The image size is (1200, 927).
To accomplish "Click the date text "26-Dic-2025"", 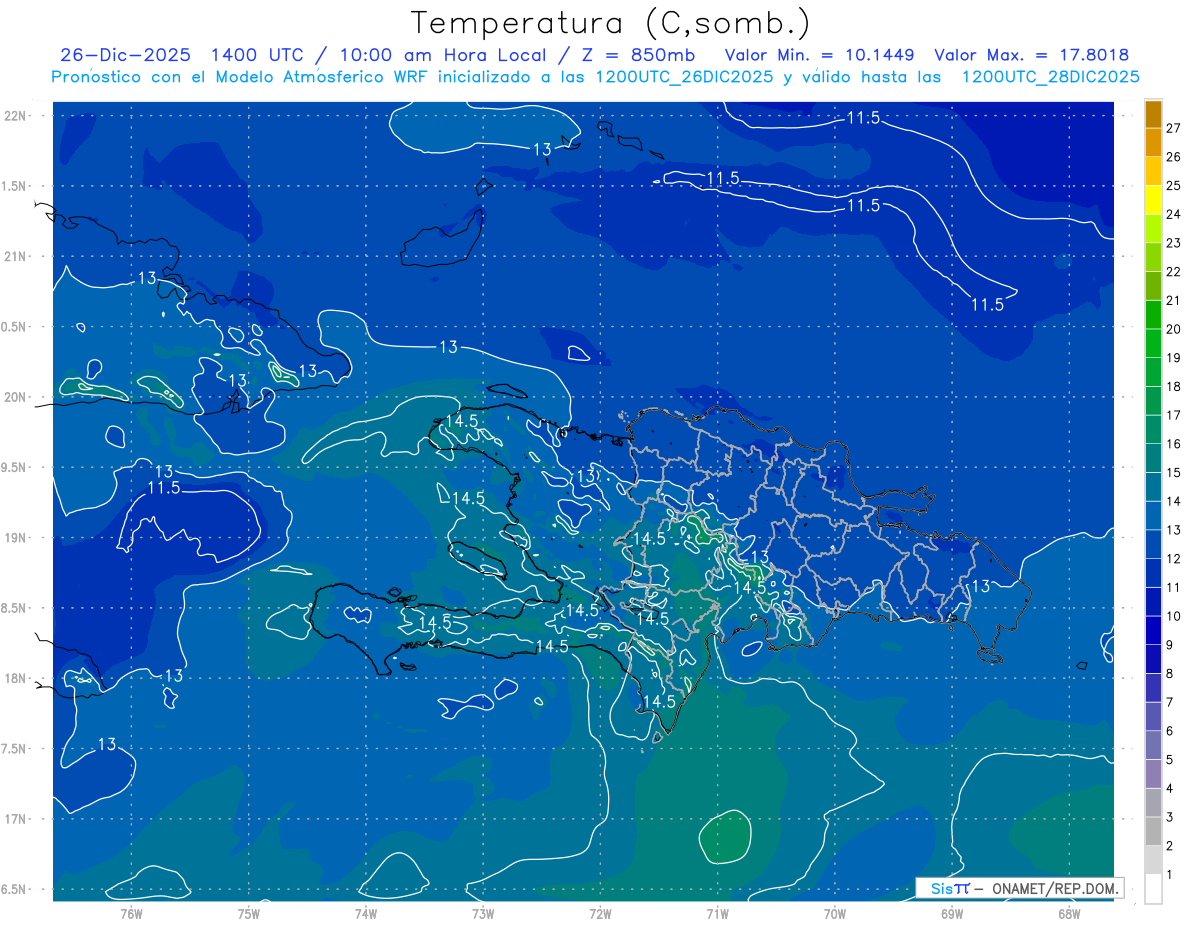I will click(x=126, y=55).
